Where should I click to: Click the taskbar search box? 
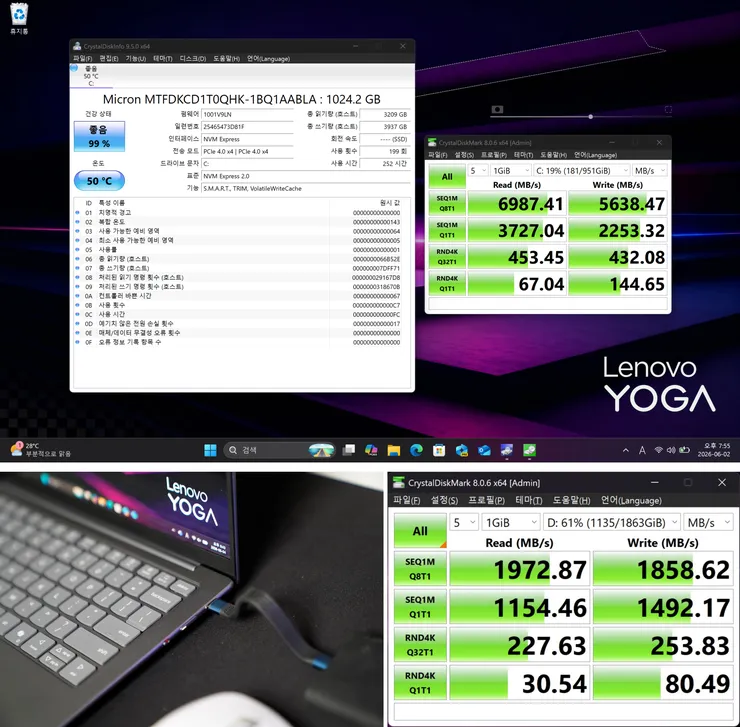click(279, 450)
